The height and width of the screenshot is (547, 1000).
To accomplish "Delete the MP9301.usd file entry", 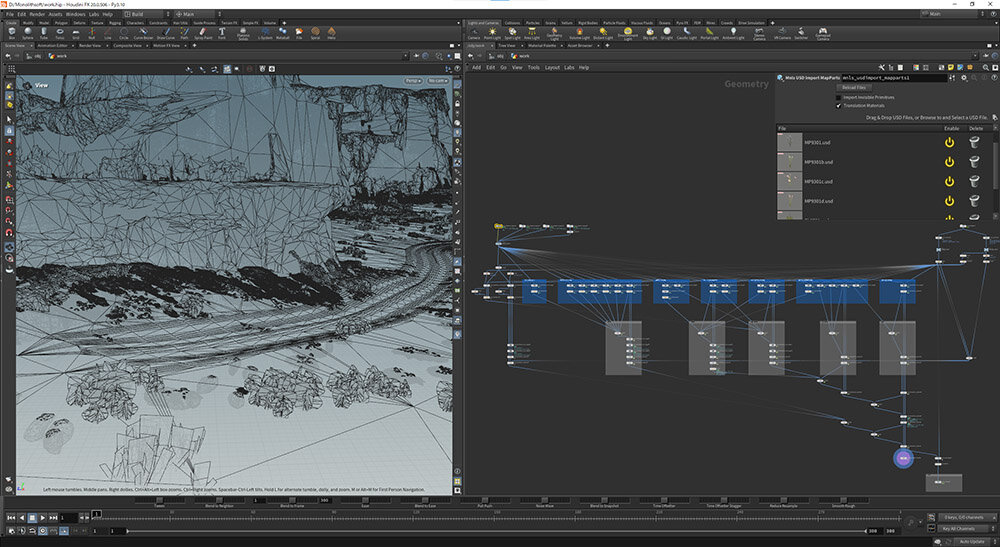I will tap(975, 142).
